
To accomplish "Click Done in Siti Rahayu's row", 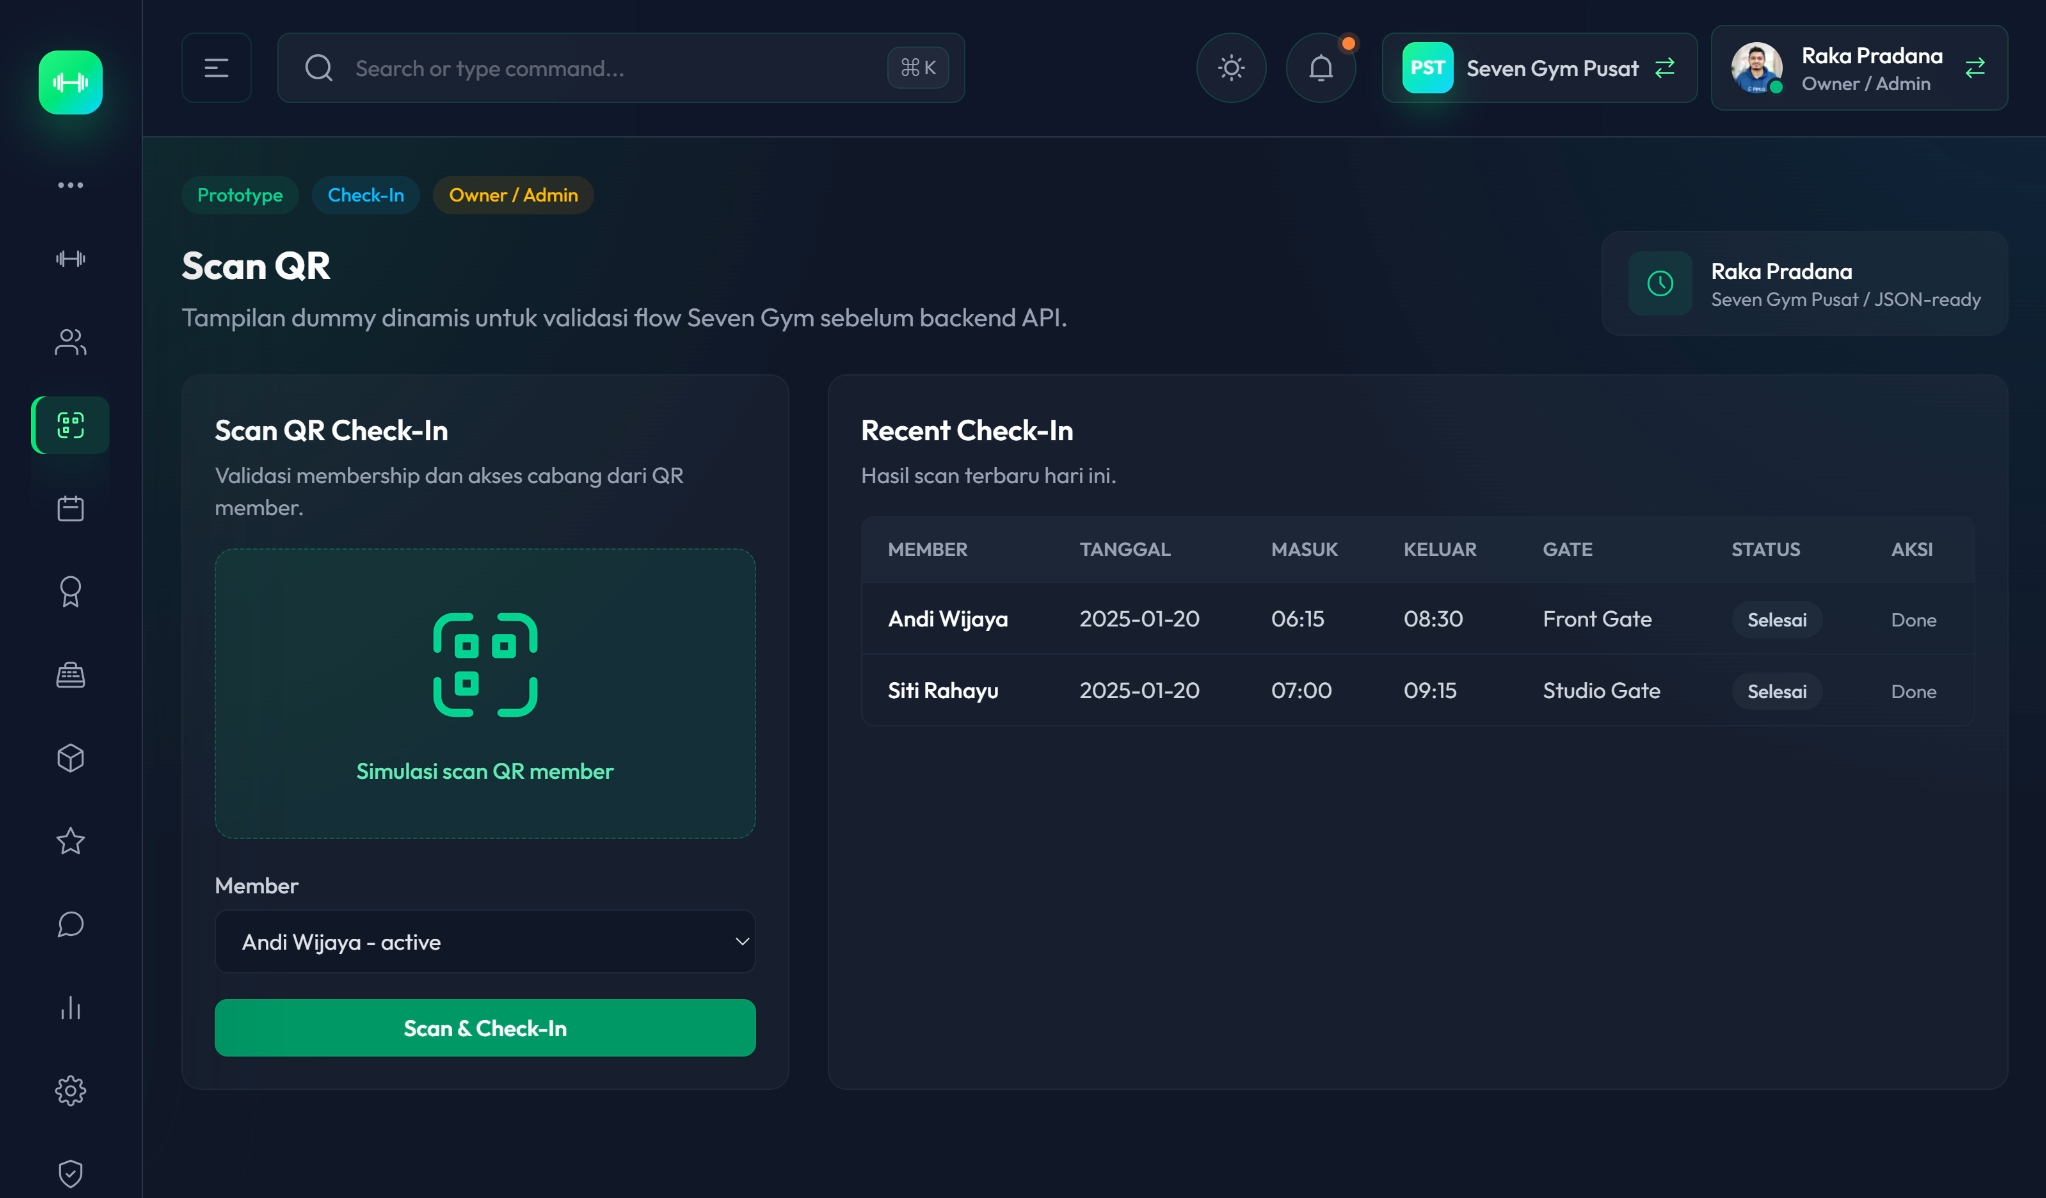I will point(1914,691).
